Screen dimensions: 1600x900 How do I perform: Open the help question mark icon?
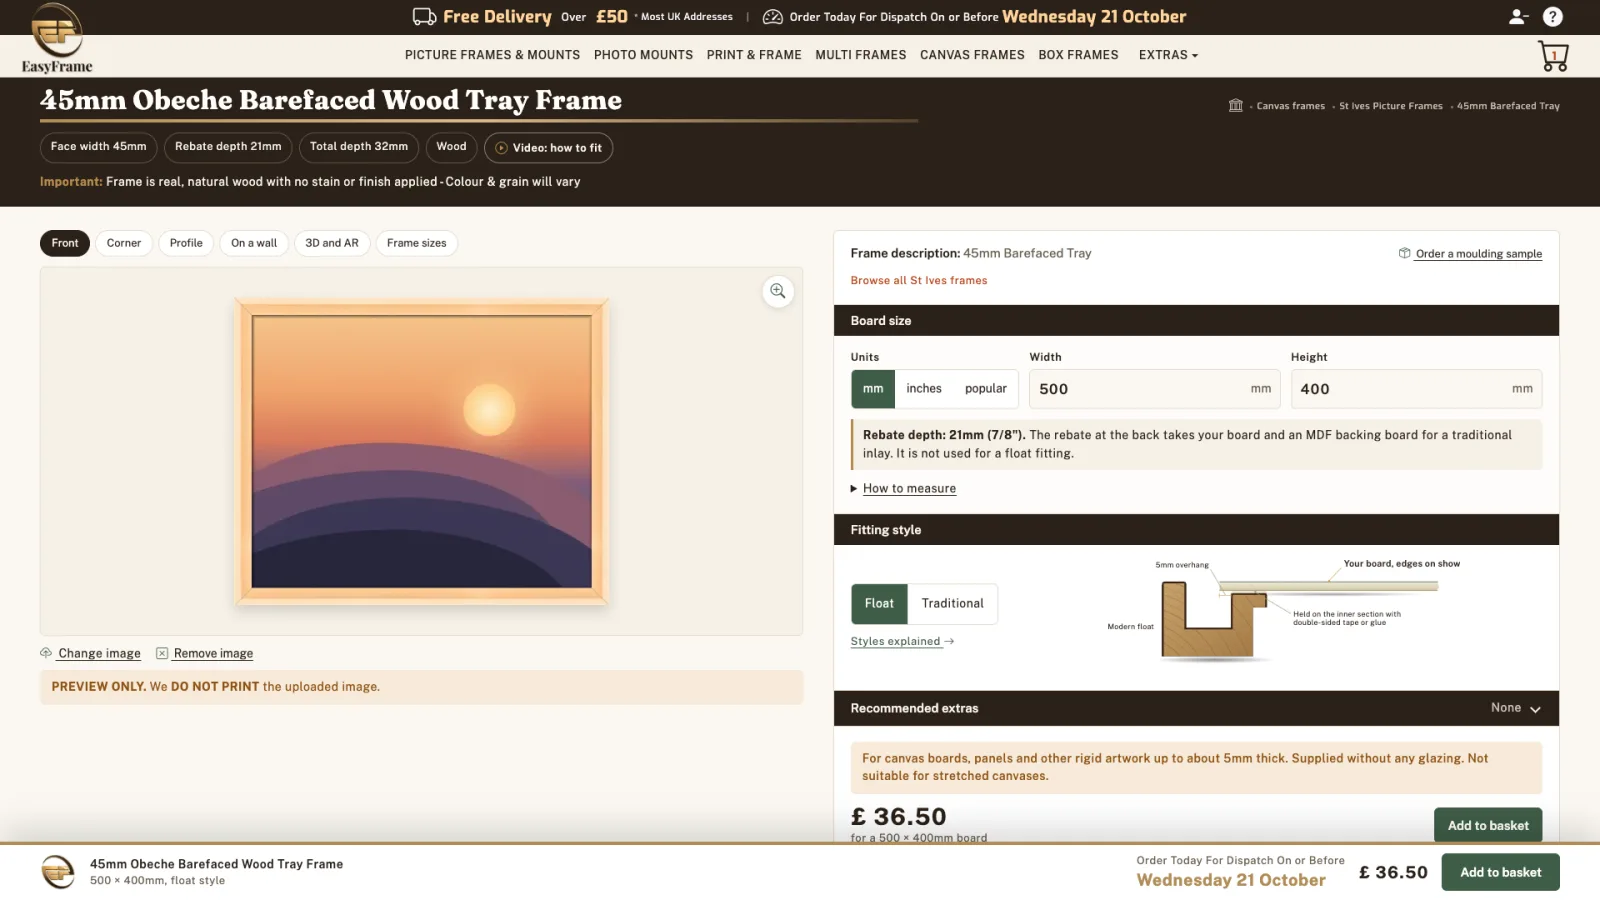point(1552,16)
